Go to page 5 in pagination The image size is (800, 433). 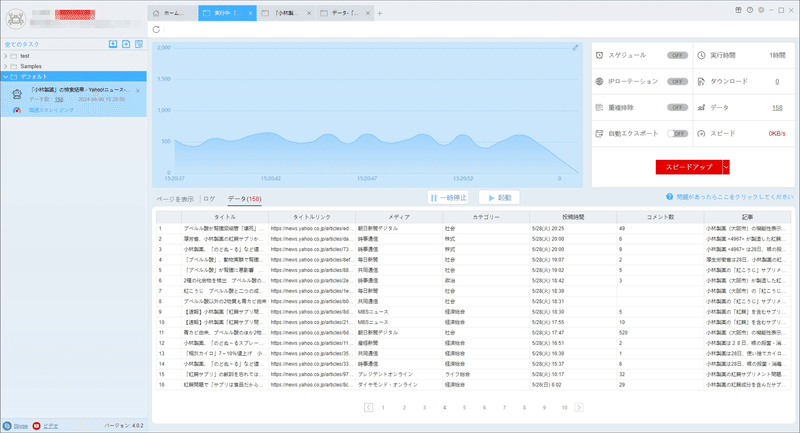(x=464, y=407)
